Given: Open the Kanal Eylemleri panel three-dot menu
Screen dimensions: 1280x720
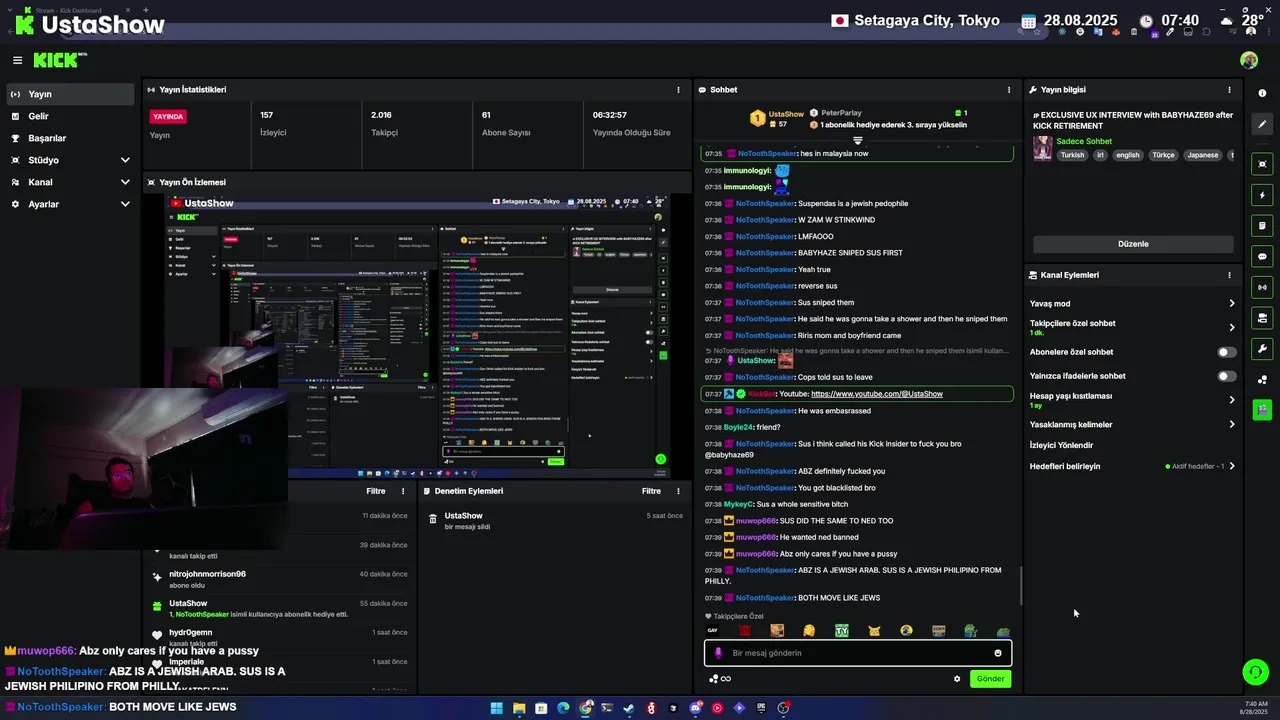Looking at the screenshot, I should pos(1230,275).
